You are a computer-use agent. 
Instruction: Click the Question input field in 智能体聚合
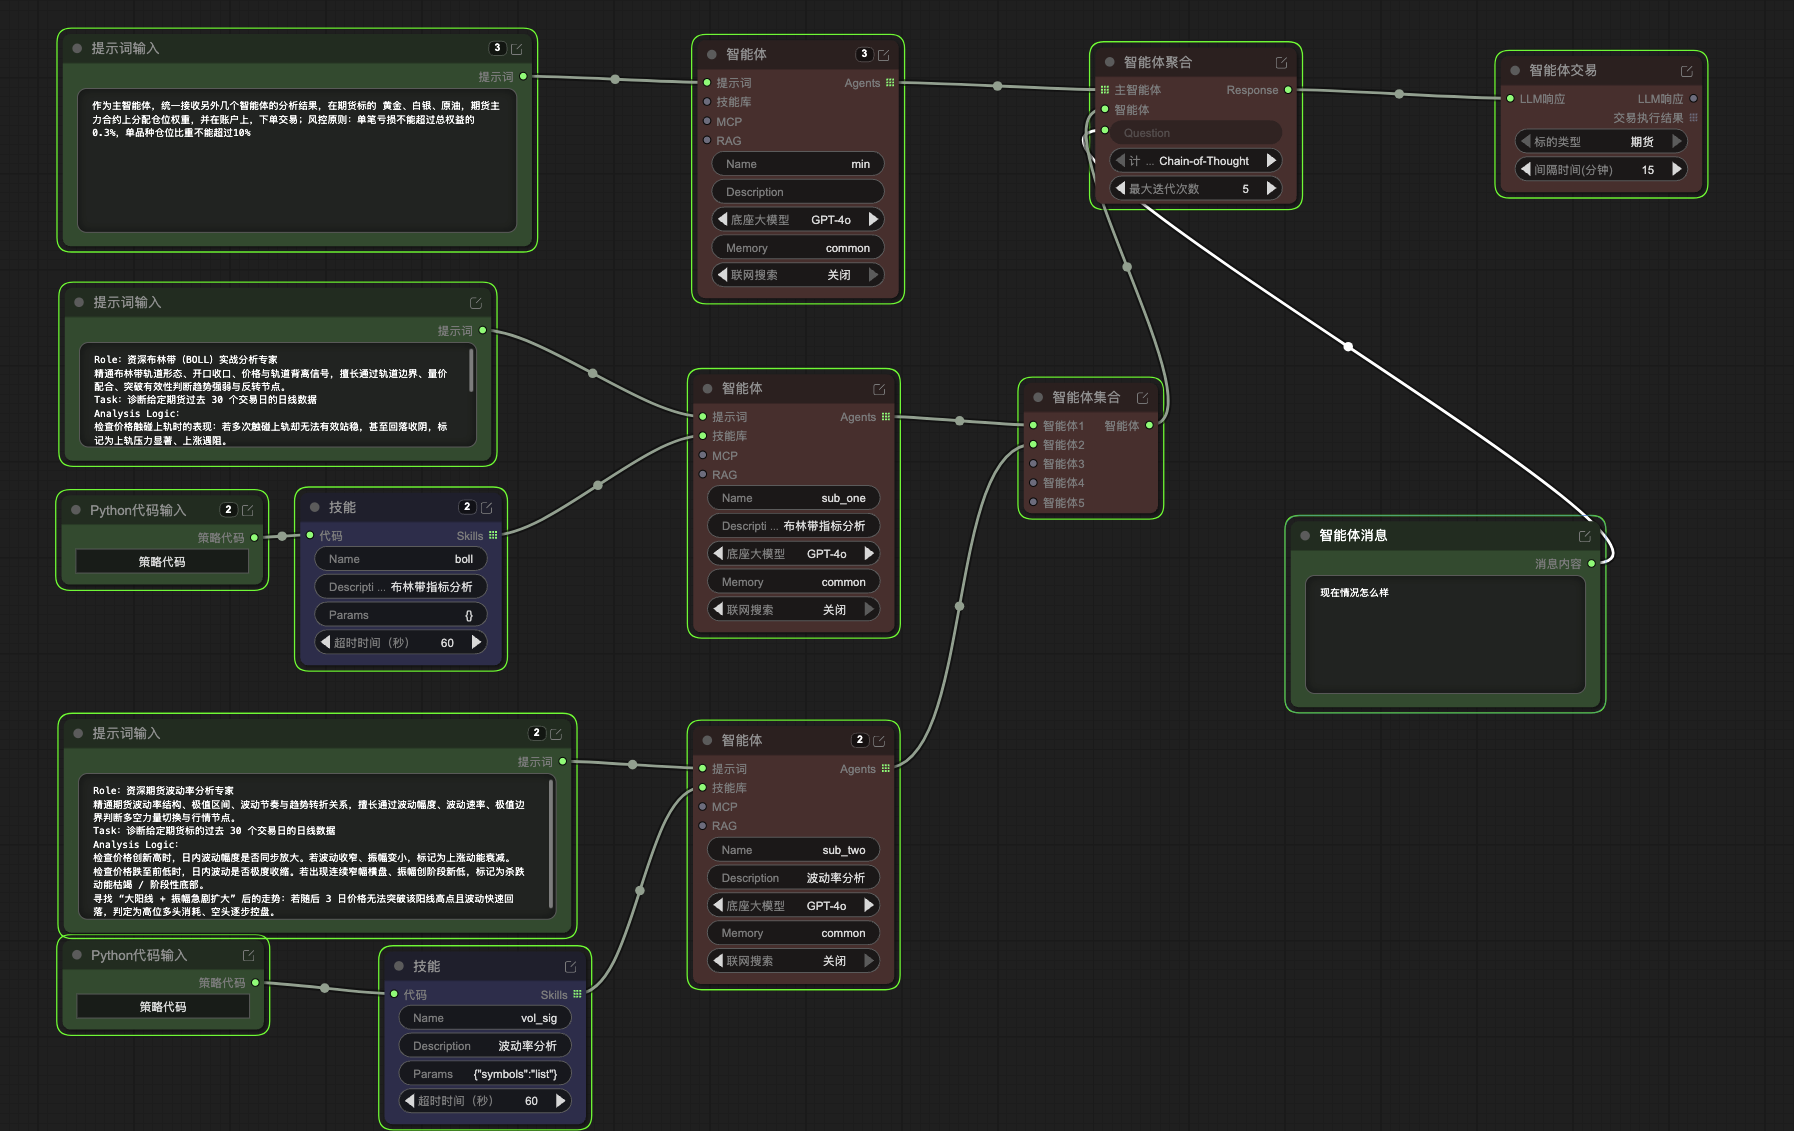[x=1196, y=133]
